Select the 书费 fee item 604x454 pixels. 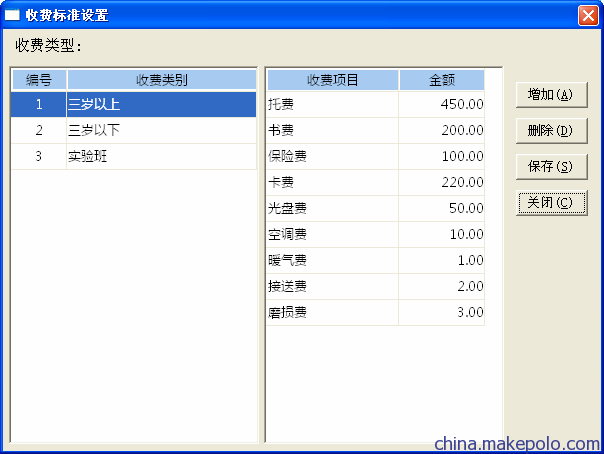click(332, 130)
